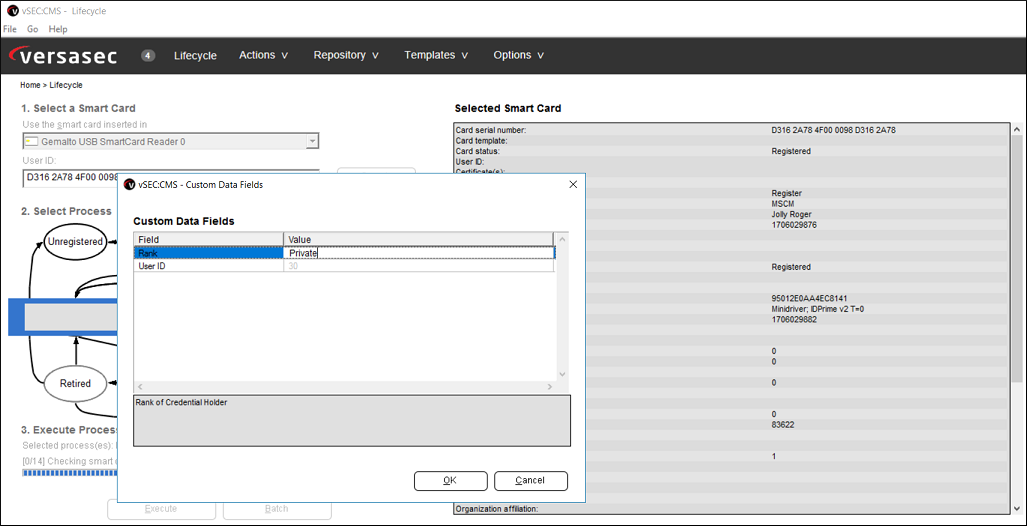Go to the Lifecycle page in navbar
Viewport: 1027px width, 526px height.
click(195, 56)
